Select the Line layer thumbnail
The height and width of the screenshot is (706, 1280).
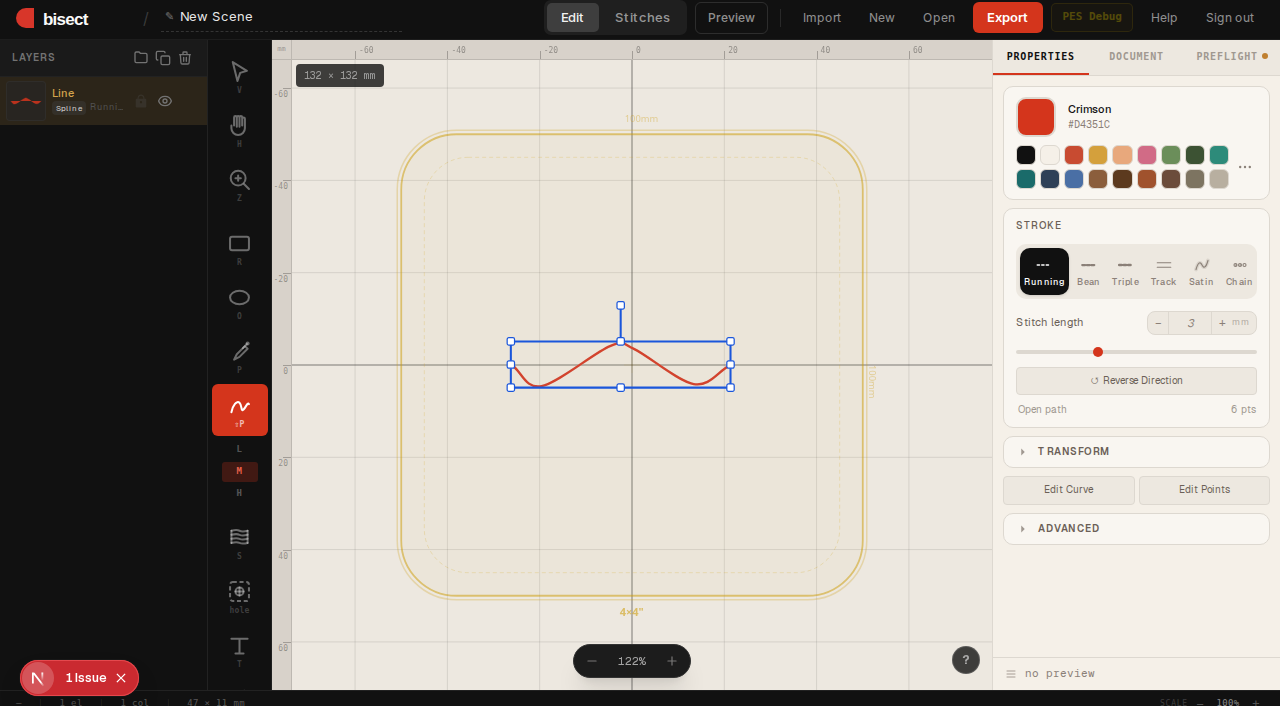point(26,101)
